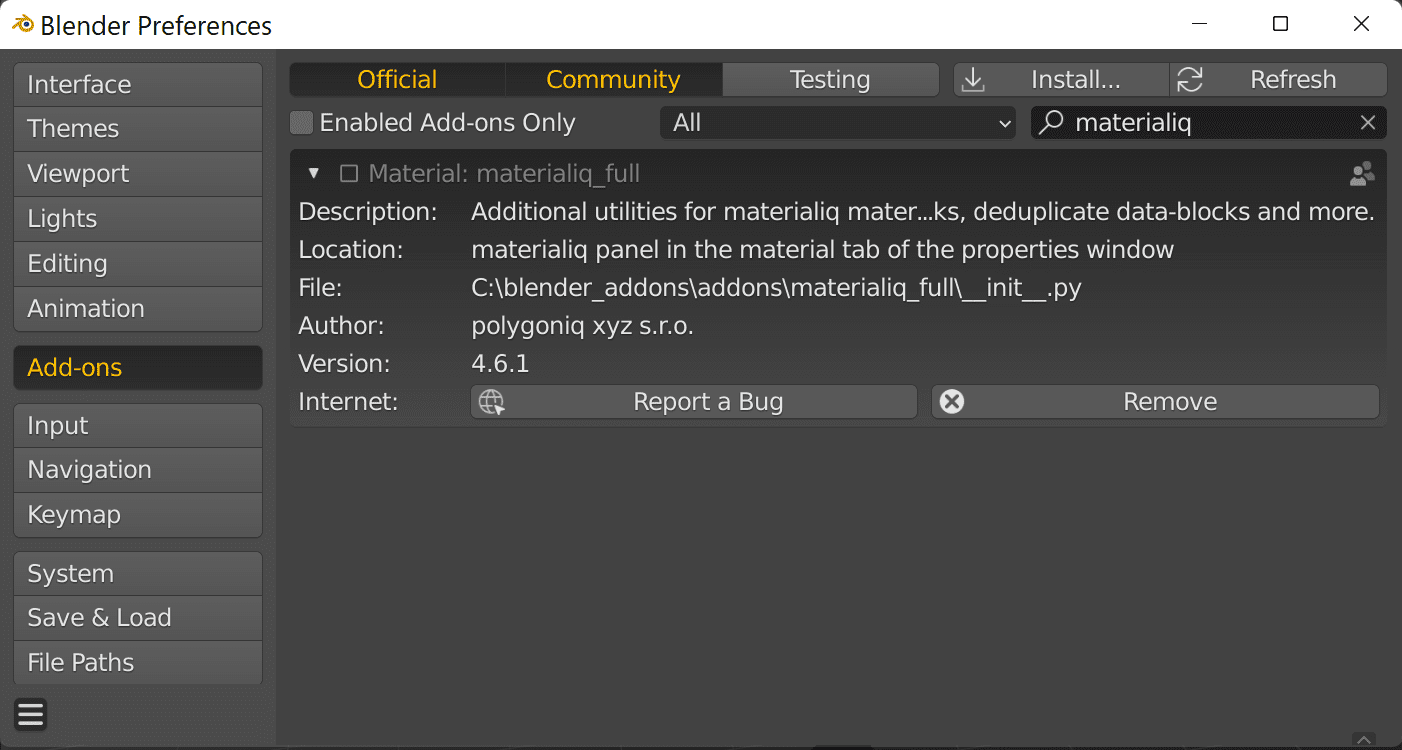Click the Refresh button

1279,80
